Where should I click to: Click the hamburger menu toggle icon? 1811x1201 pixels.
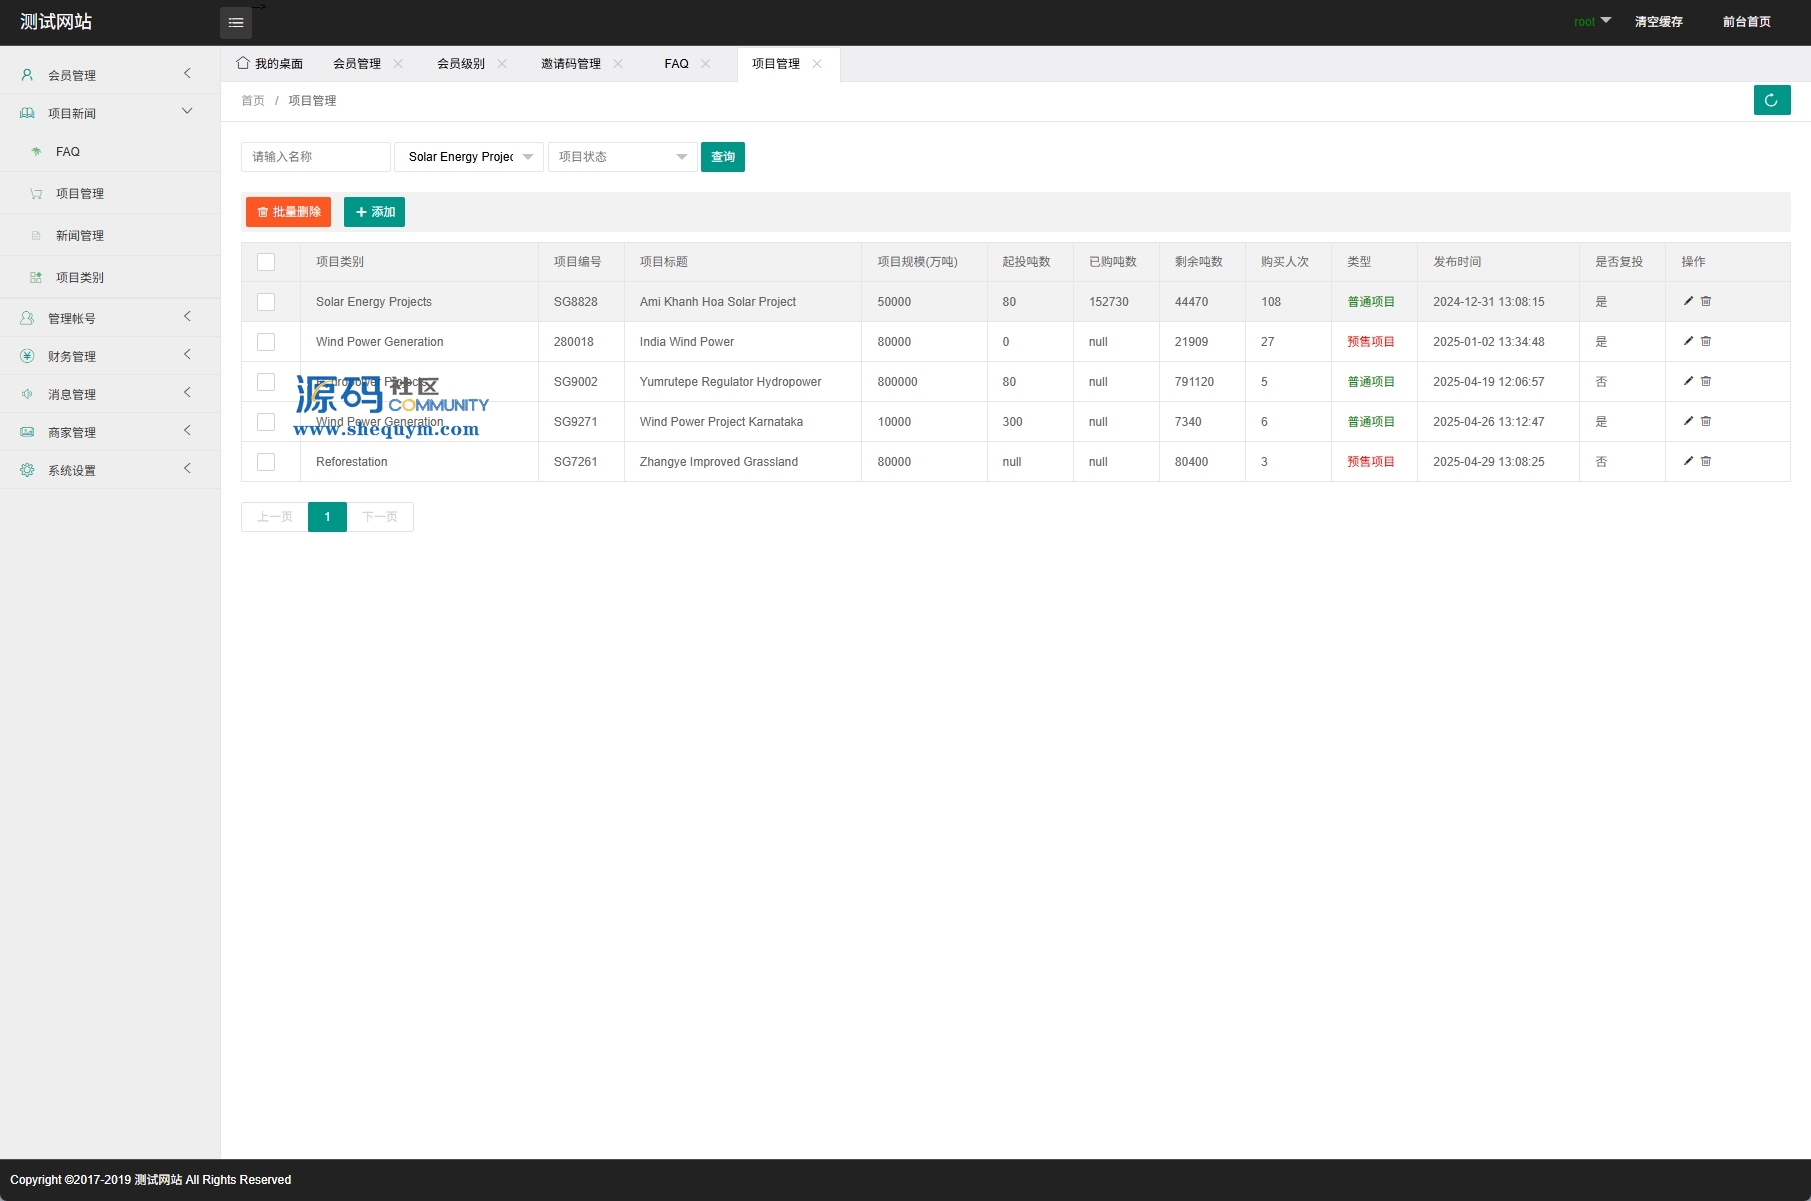tap(236, 23)
